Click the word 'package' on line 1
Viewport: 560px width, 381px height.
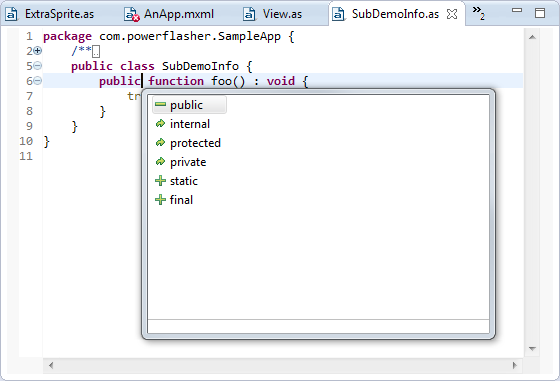(67, 36)
